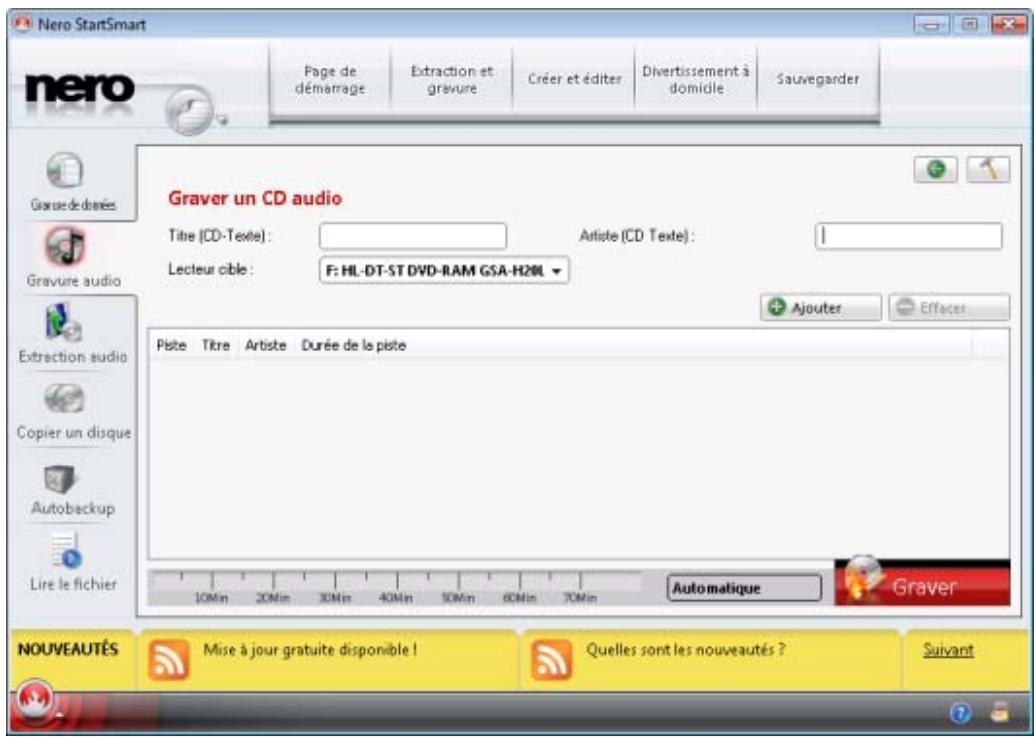Open the Sauvegarder tab
The image size is (1034, 737).
click(818, 80)
